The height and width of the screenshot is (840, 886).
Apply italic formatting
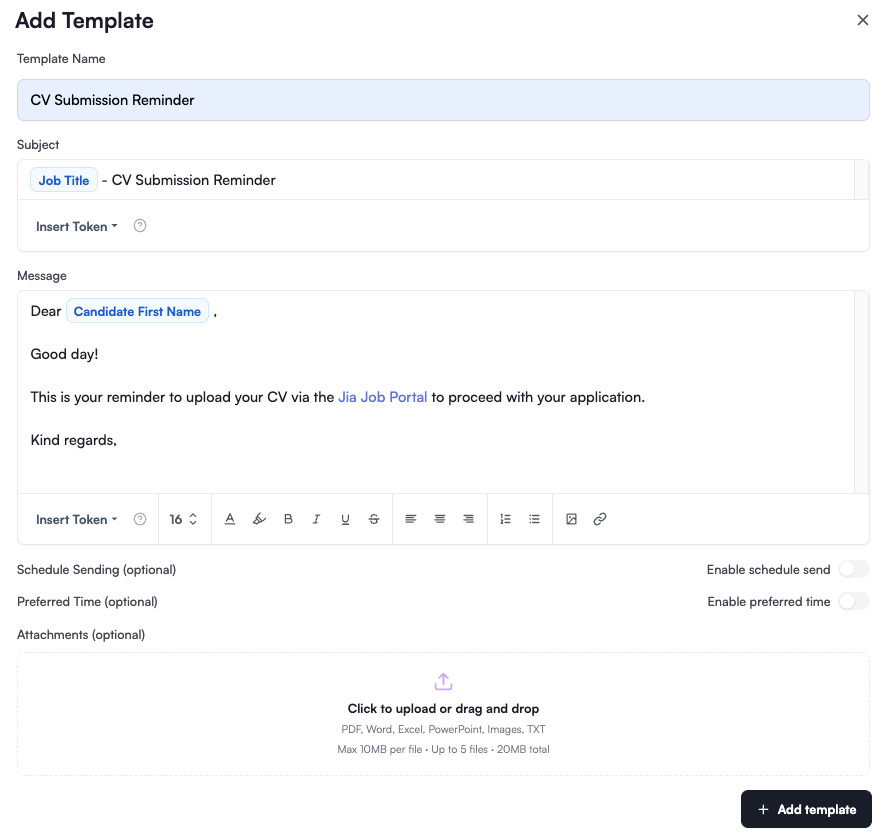click(316, 519)
